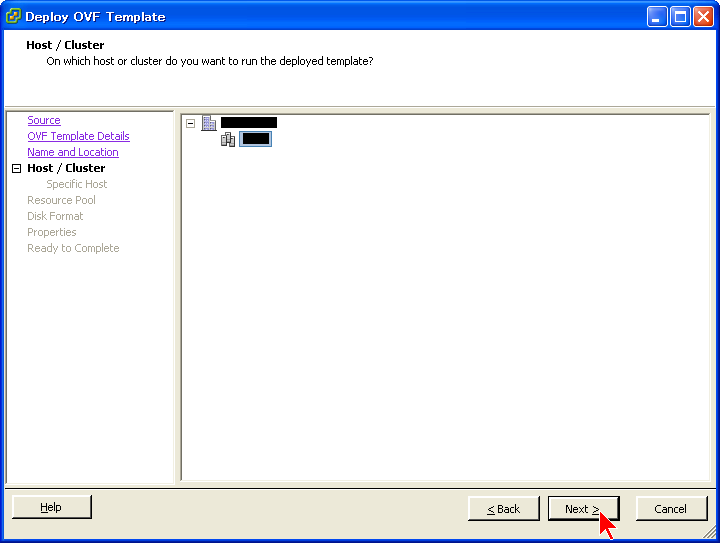
Task: Proceed with the Next button
Action: point(584,509)
